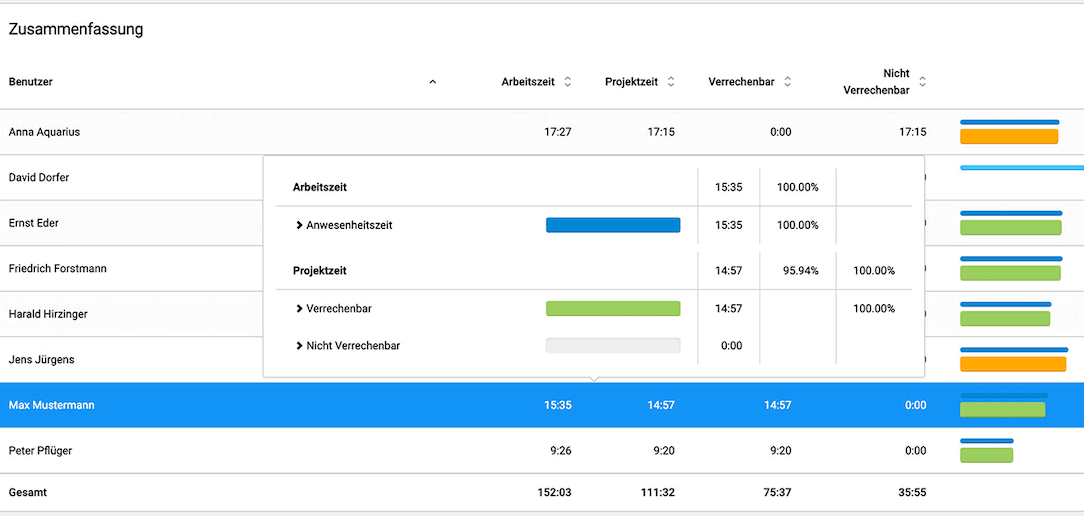Click Peter Pflüger green time bar
This screenshot has width=1084, height=516.
987,455
